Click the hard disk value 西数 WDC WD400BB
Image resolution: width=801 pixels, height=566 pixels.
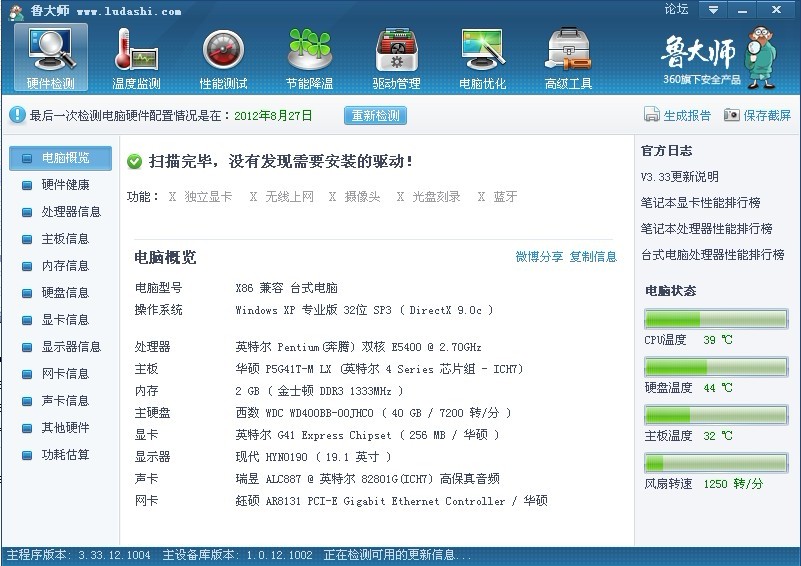pyautogui.click(x=373, y=413)
